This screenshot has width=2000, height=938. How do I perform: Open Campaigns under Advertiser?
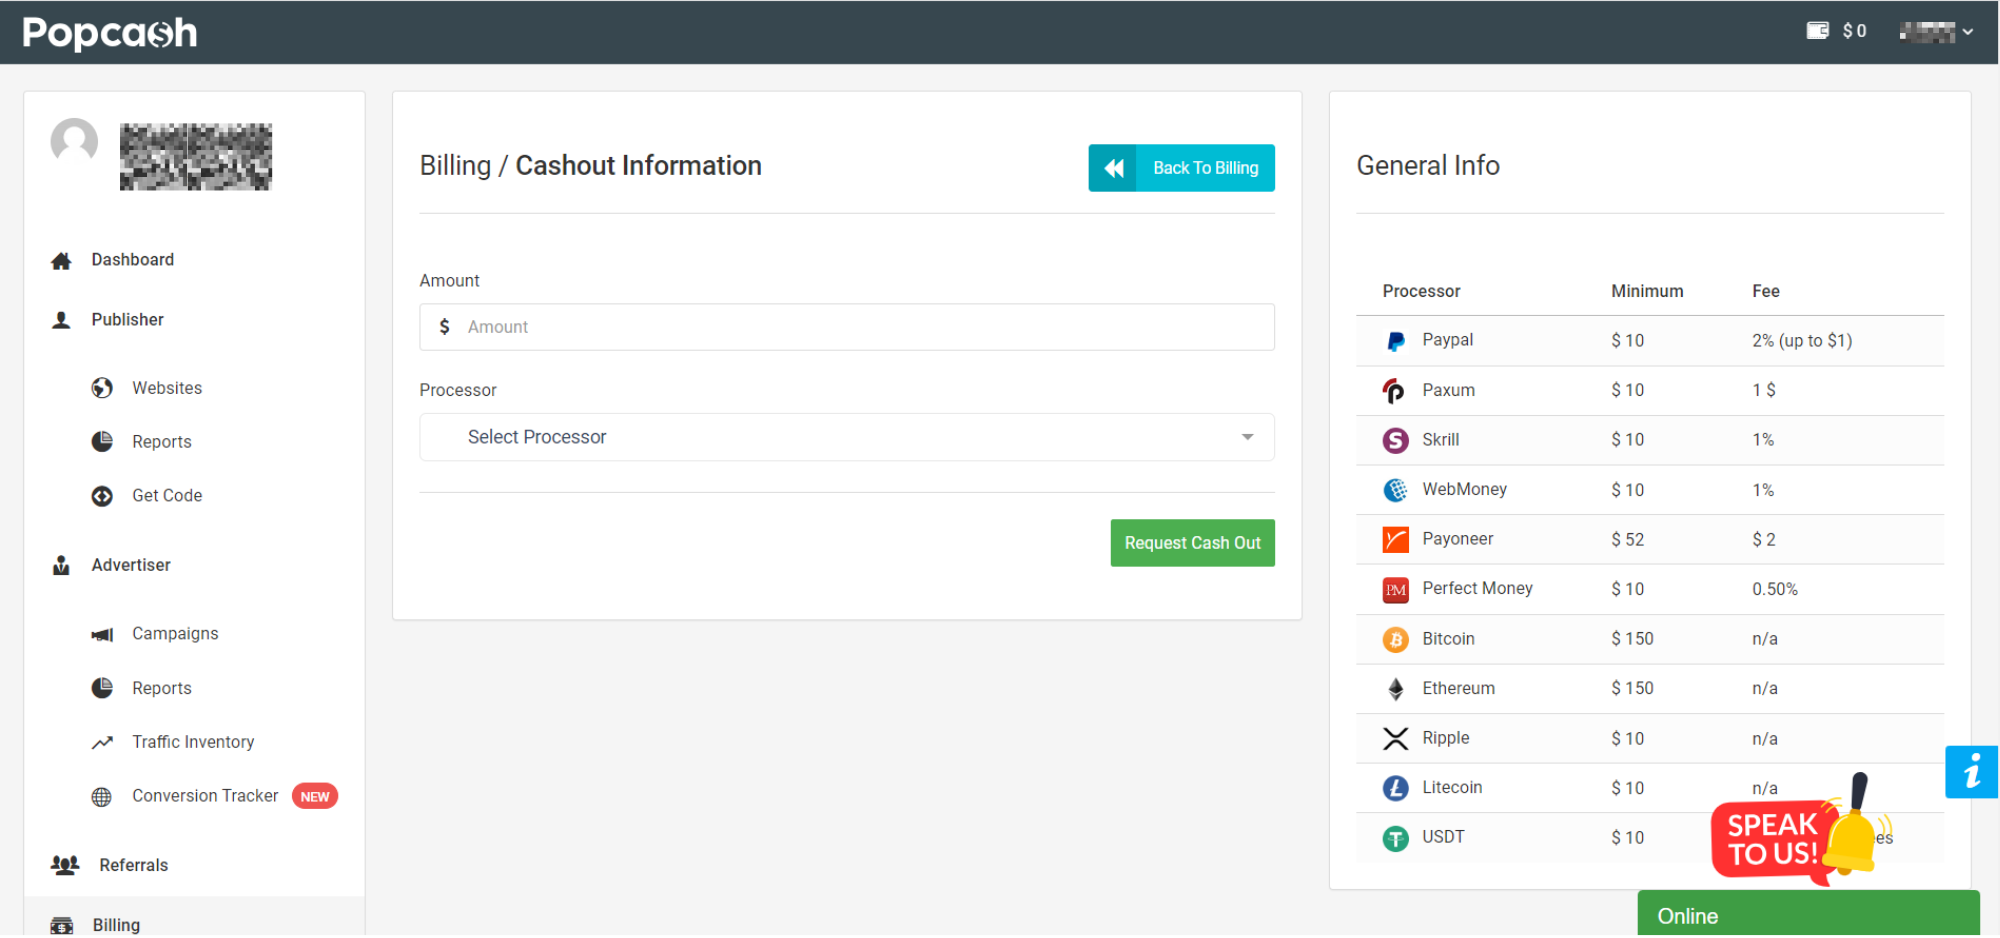[175, 634]
